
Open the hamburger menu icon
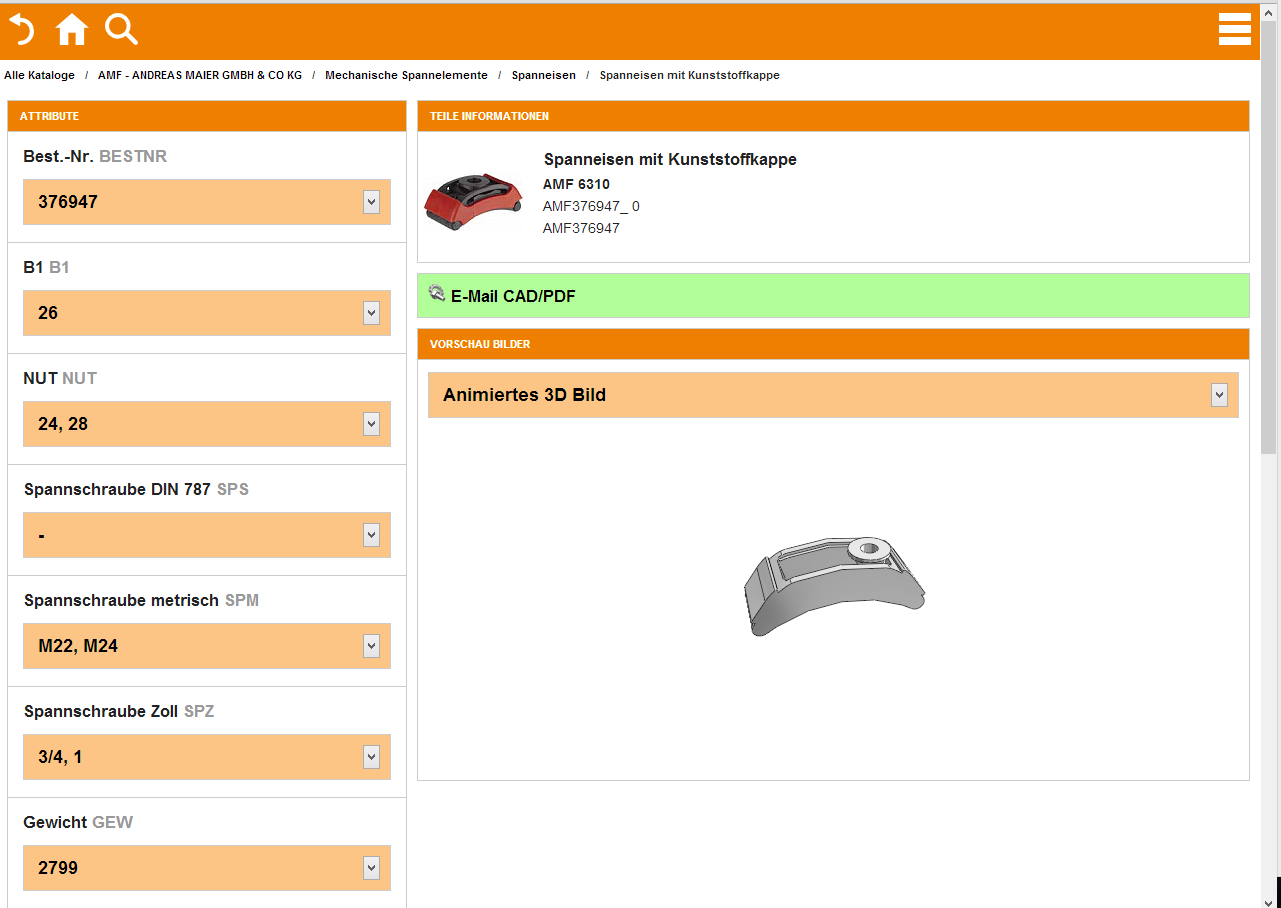point(1235,30)
